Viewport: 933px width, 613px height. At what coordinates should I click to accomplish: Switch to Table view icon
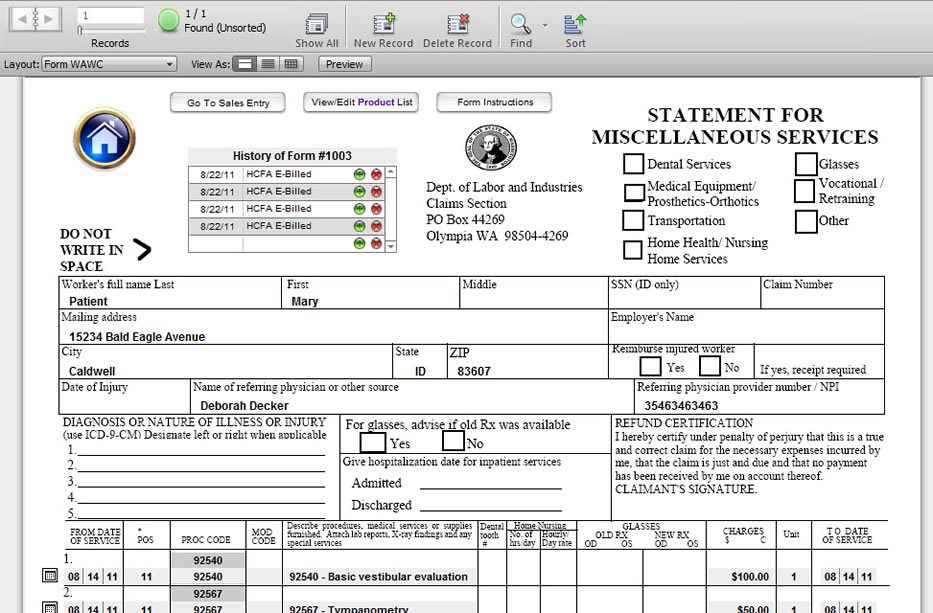[291, 64]
